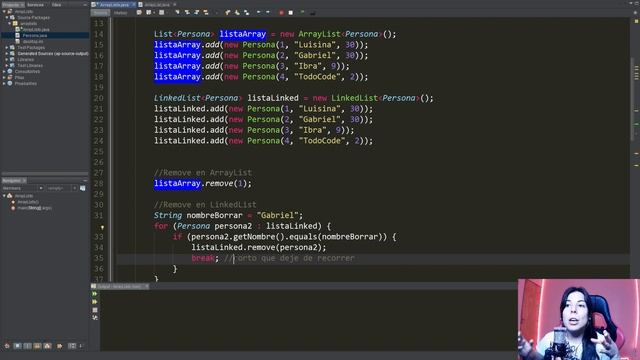Collapse the package folder under Source Packages
The image size is (640, 360).
pos(10,24)
